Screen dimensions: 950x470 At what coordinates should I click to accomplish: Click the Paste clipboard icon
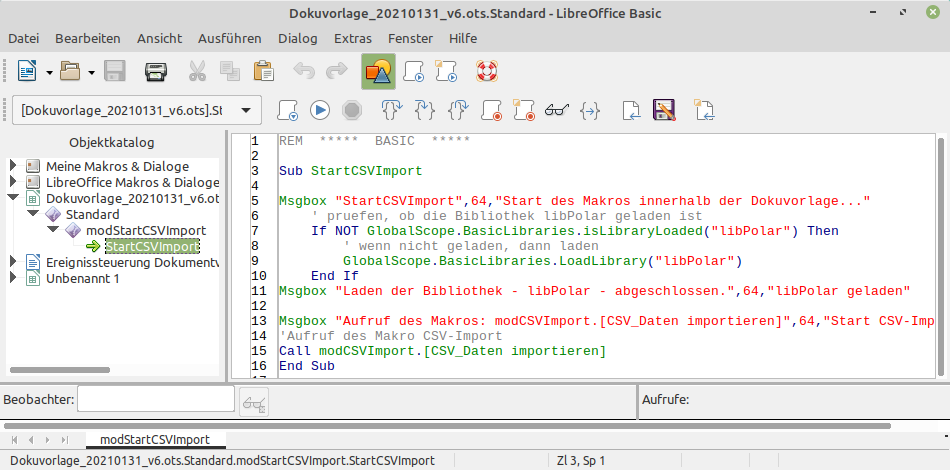click(264, 71)
